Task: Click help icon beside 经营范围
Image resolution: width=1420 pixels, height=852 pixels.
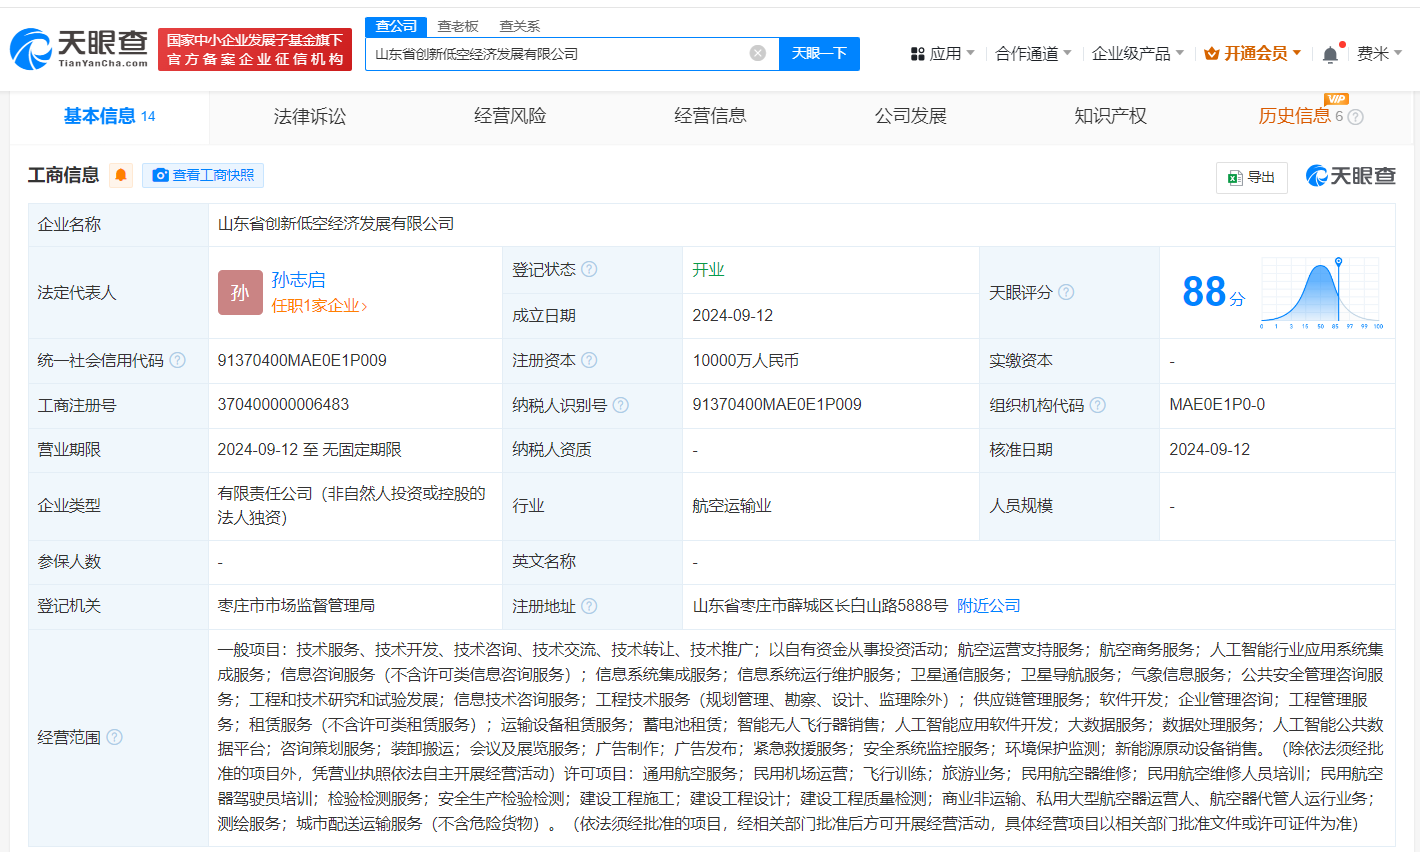Action: click(114, 737)
